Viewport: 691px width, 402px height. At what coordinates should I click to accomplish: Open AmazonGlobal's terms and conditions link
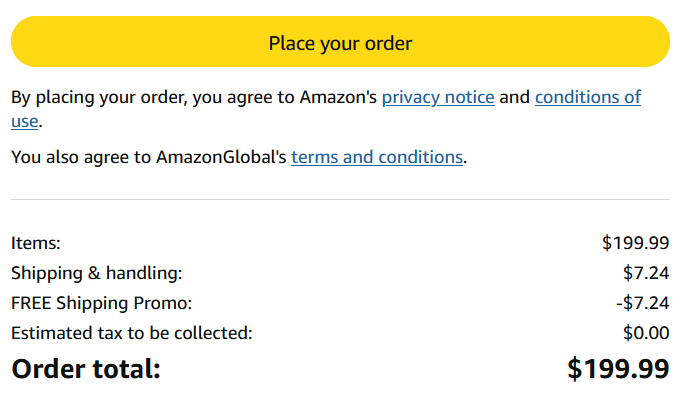tap(377, 157)
